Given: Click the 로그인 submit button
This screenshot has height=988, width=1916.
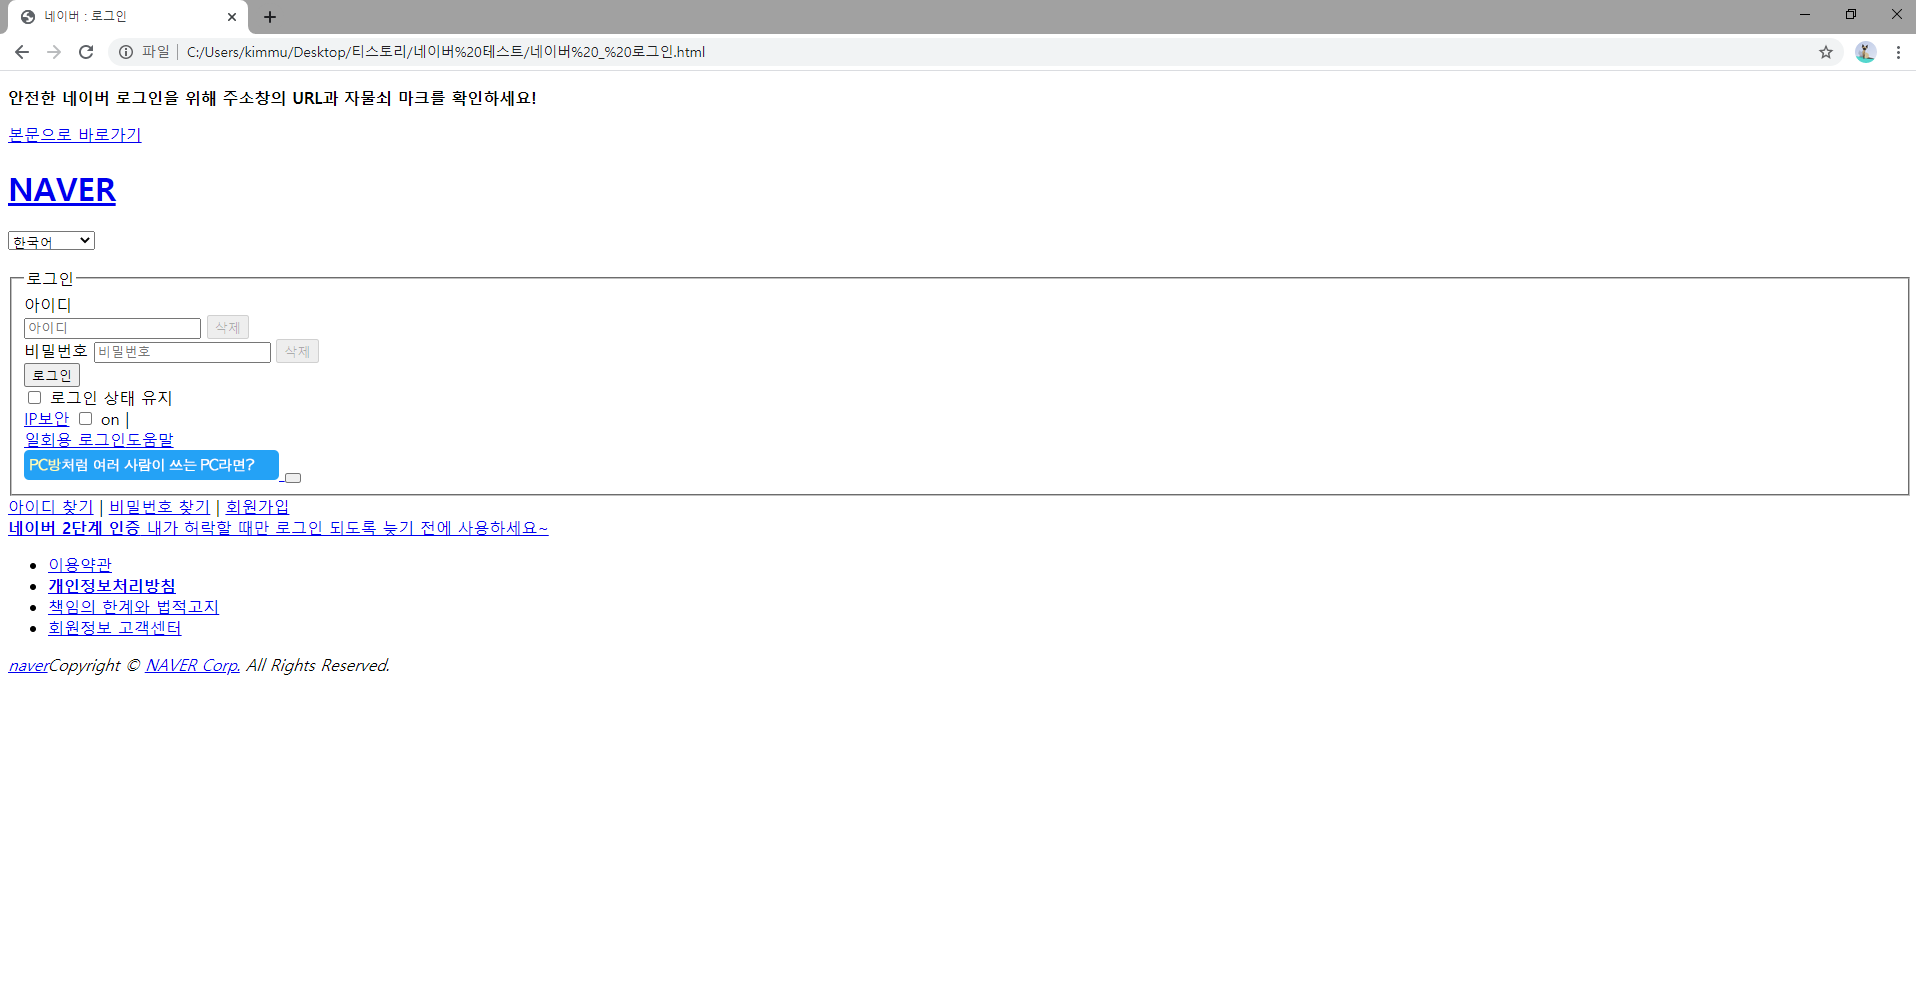Looking at the screenshot, I should click(x=52, y=375).
